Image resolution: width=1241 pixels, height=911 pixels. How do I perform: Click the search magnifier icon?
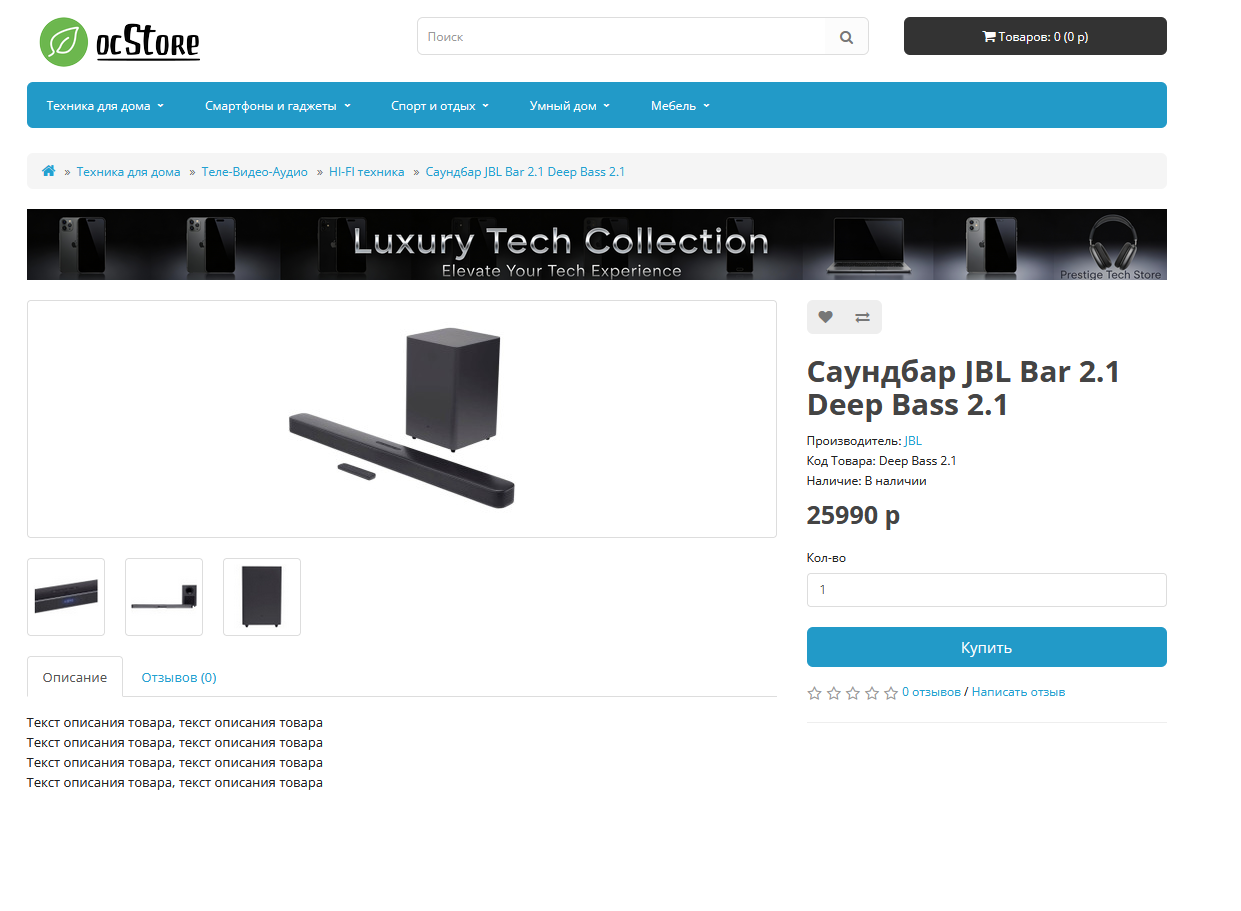pos(846,37)
